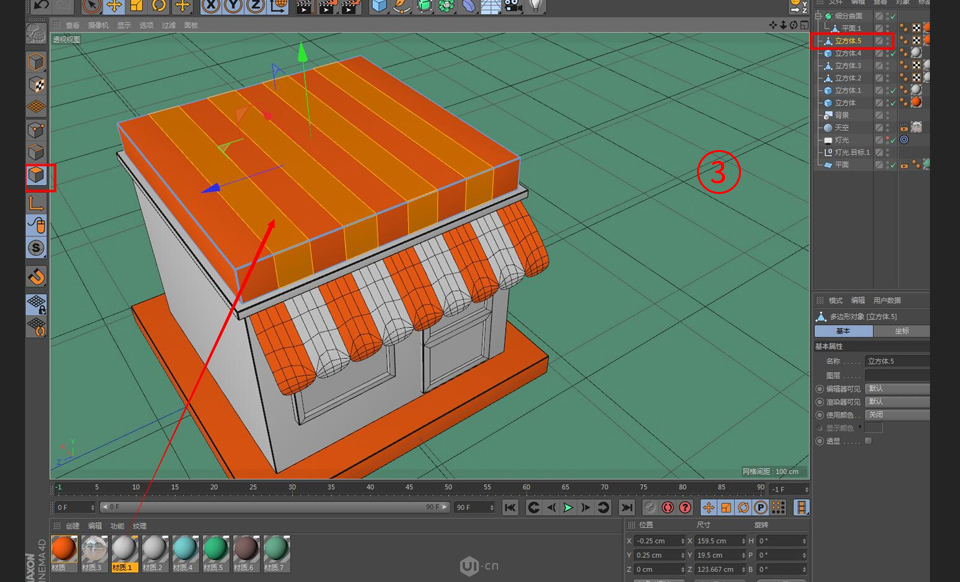This screenshot has width=960, height=582.
Task: Open the 使用颜色 关闭 dropdown
Action: [898, 415]
